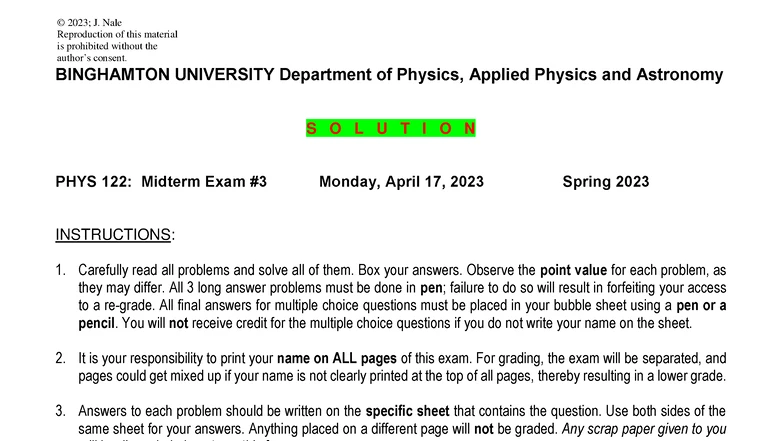
Task: Click the bold phrase "pen or a"
Action: (x=693, y=305)
